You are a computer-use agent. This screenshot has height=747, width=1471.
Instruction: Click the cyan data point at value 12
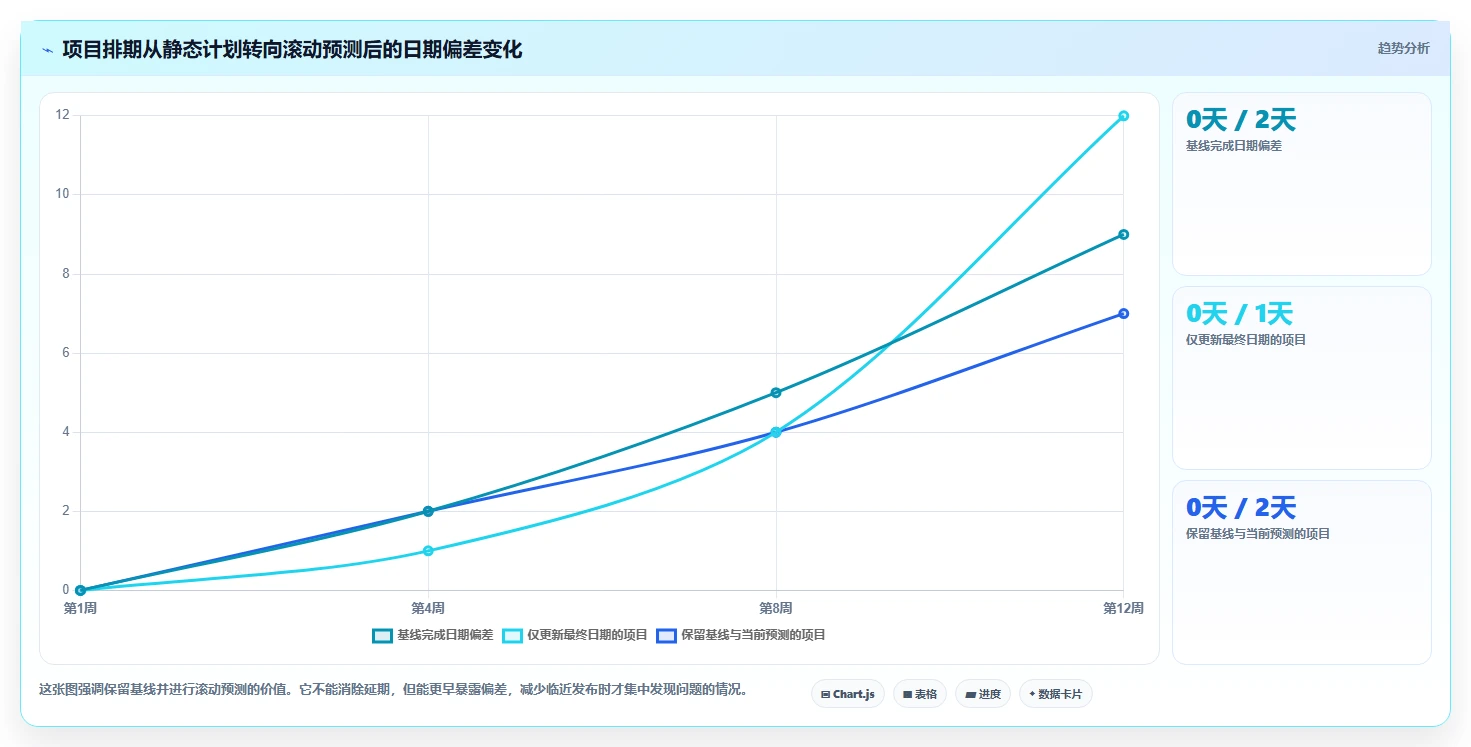click(x=1123, y=116)
